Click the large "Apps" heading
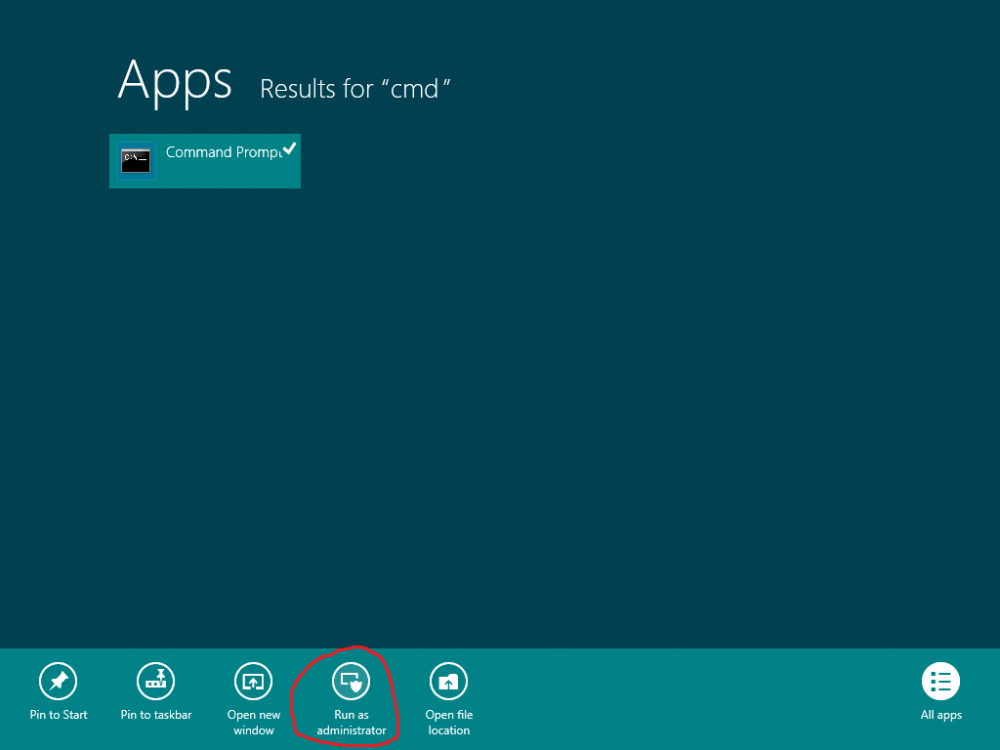The width and height of the screenshot is (1000, 750). pos(175,82)
